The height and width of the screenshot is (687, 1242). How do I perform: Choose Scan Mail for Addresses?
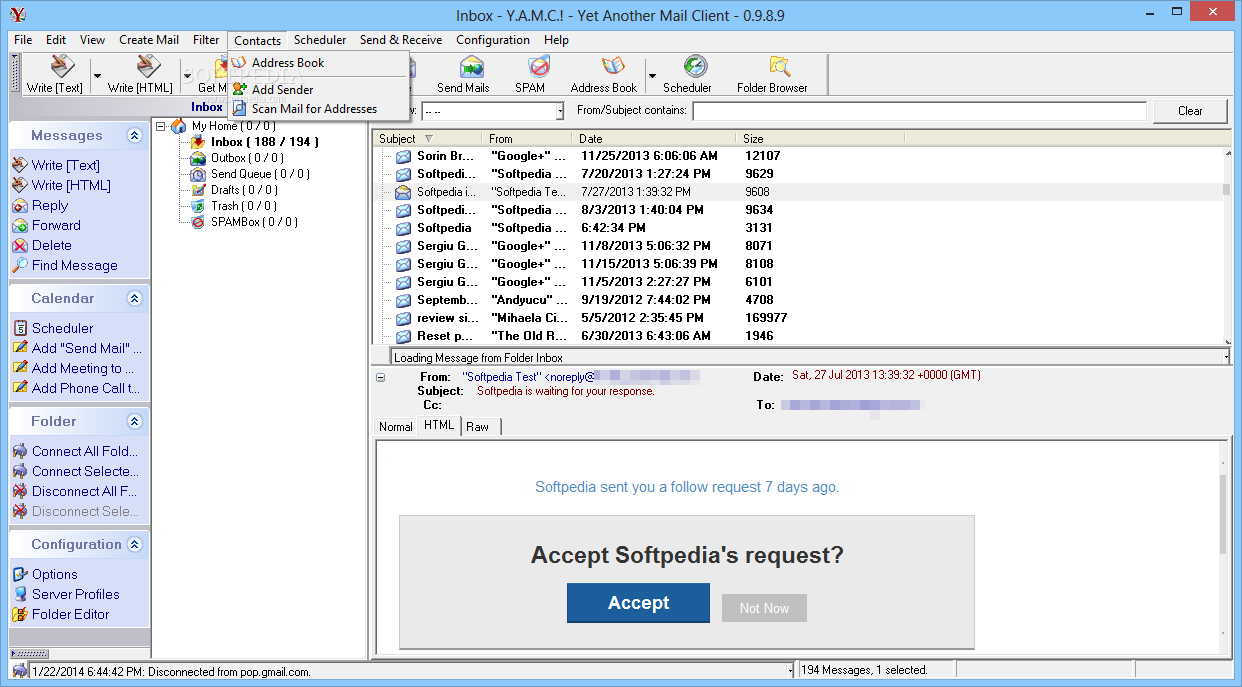(314, 109)
